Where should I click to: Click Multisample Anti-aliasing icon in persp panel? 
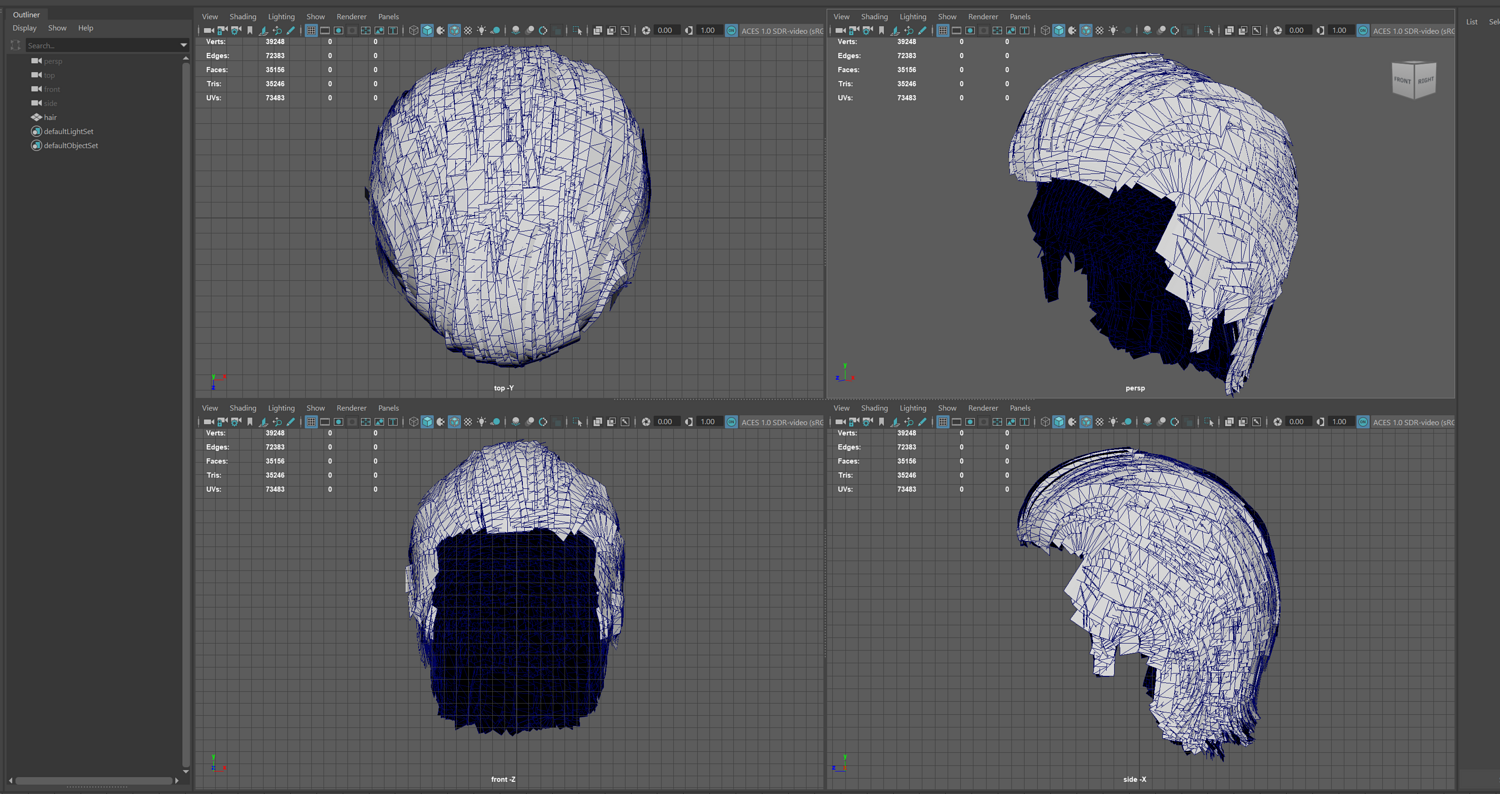tap(1175, 31)
